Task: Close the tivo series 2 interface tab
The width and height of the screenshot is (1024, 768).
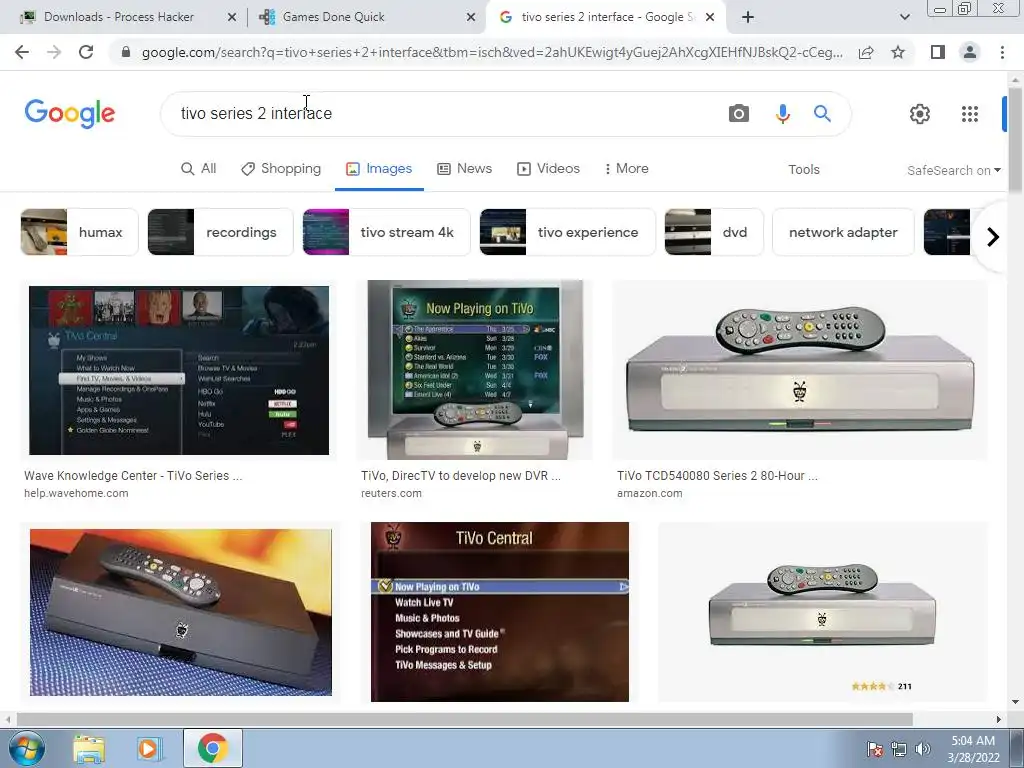Action: point(711,17)
